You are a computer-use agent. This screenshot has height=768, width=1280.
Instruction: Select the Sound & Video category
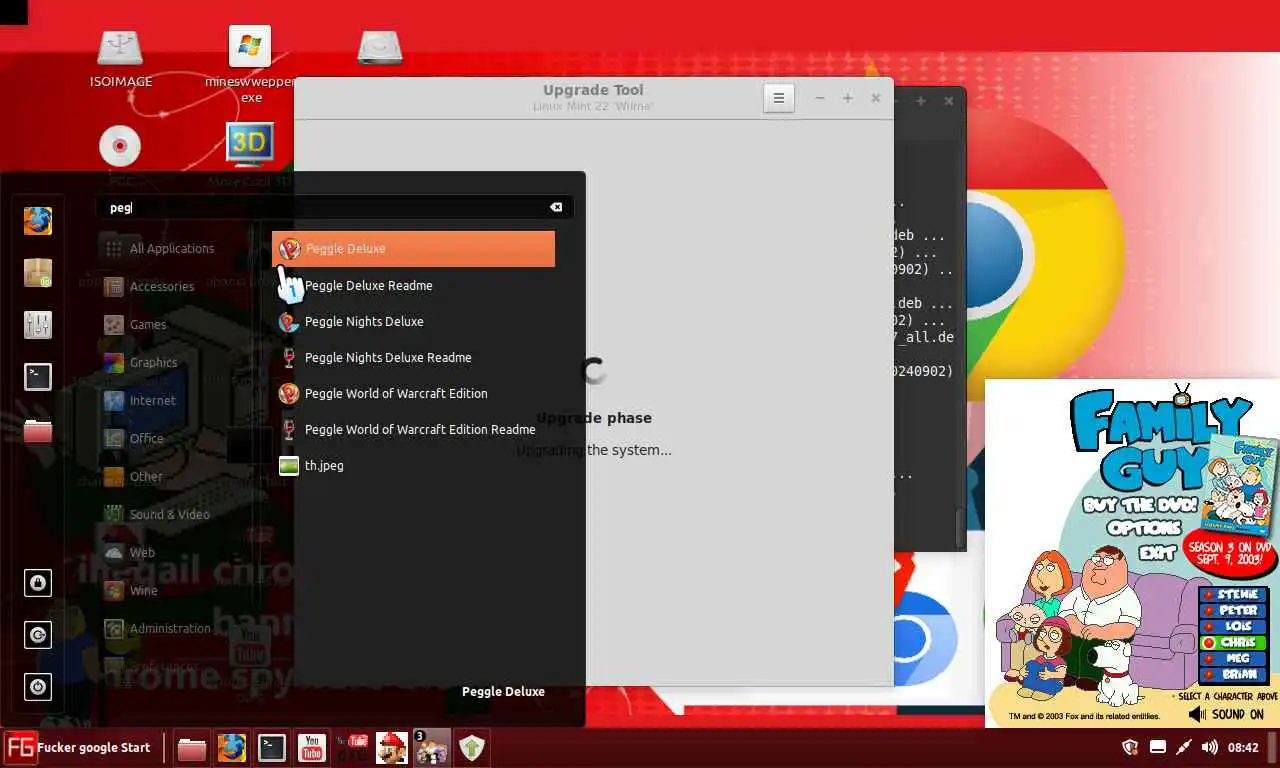click(172, 514)
